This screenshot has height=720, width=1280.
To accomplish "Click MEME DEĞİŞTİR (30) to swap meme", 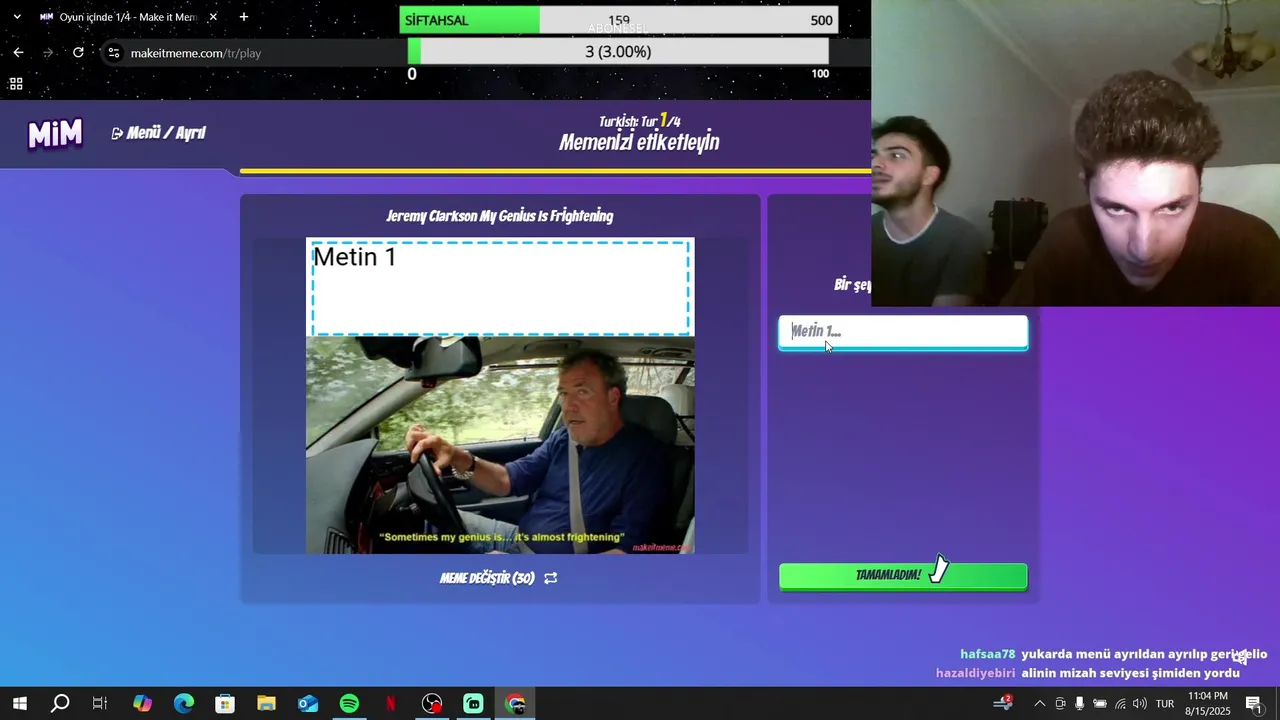I will tap(498, 578).
